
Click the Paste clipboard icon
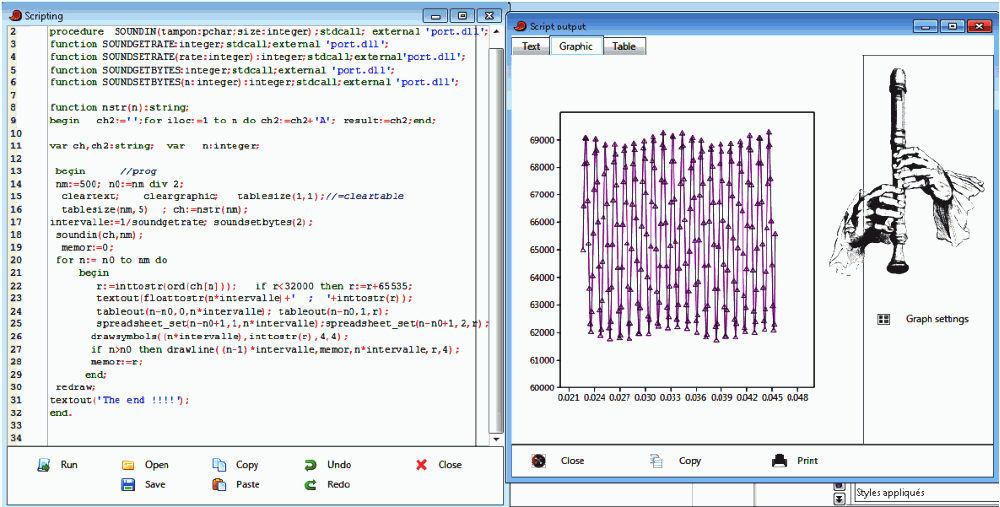(x=219, y=484)
